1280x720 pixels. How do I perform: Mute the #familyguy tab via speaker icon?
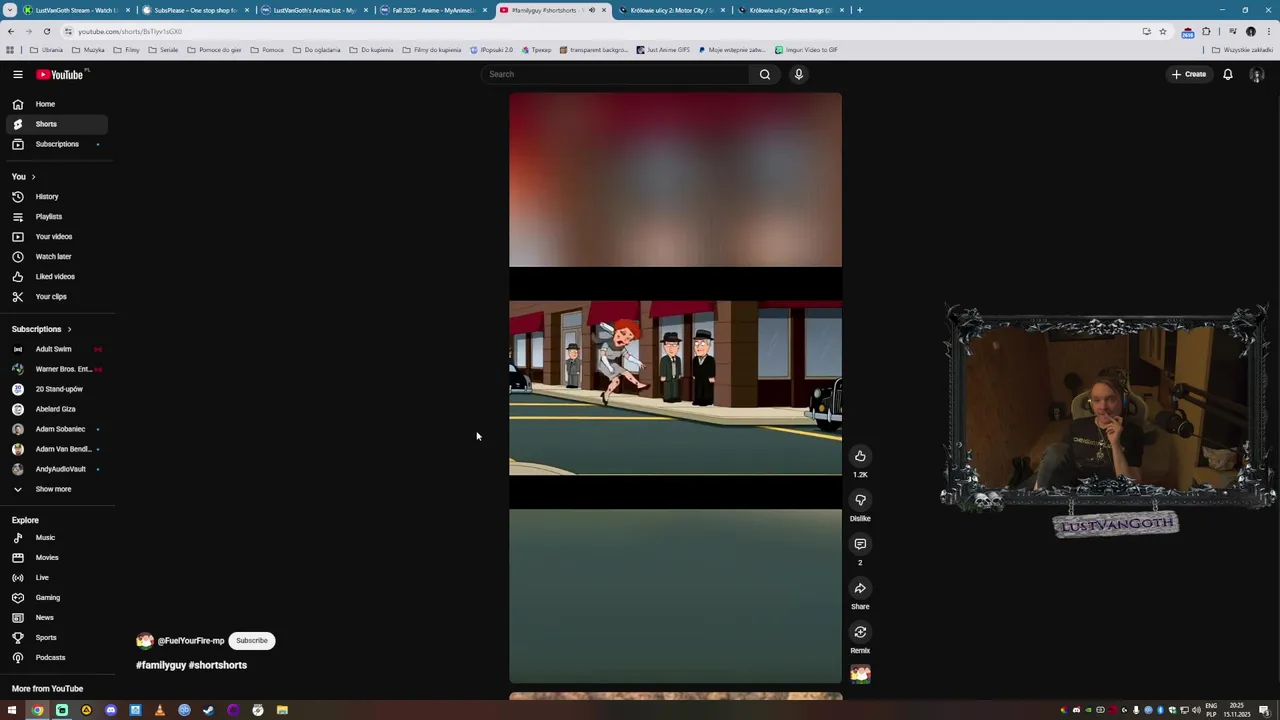tap(591, 10)
